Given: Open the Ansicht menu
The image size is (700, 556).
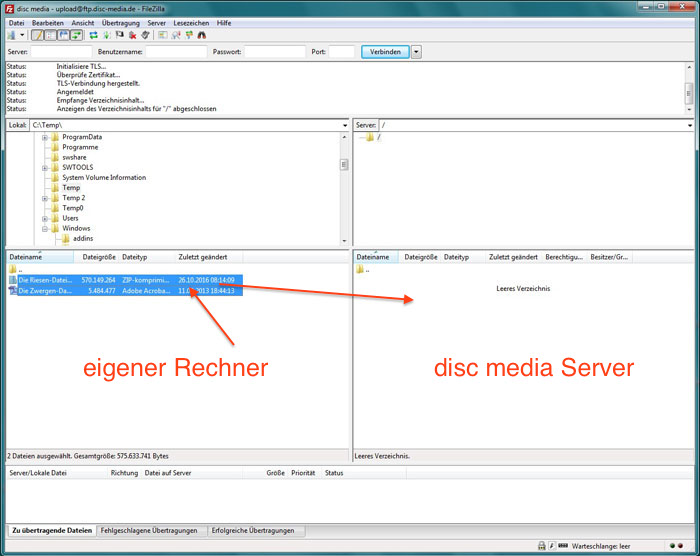Looking at the screenshot, I should [x=83, y=23].
